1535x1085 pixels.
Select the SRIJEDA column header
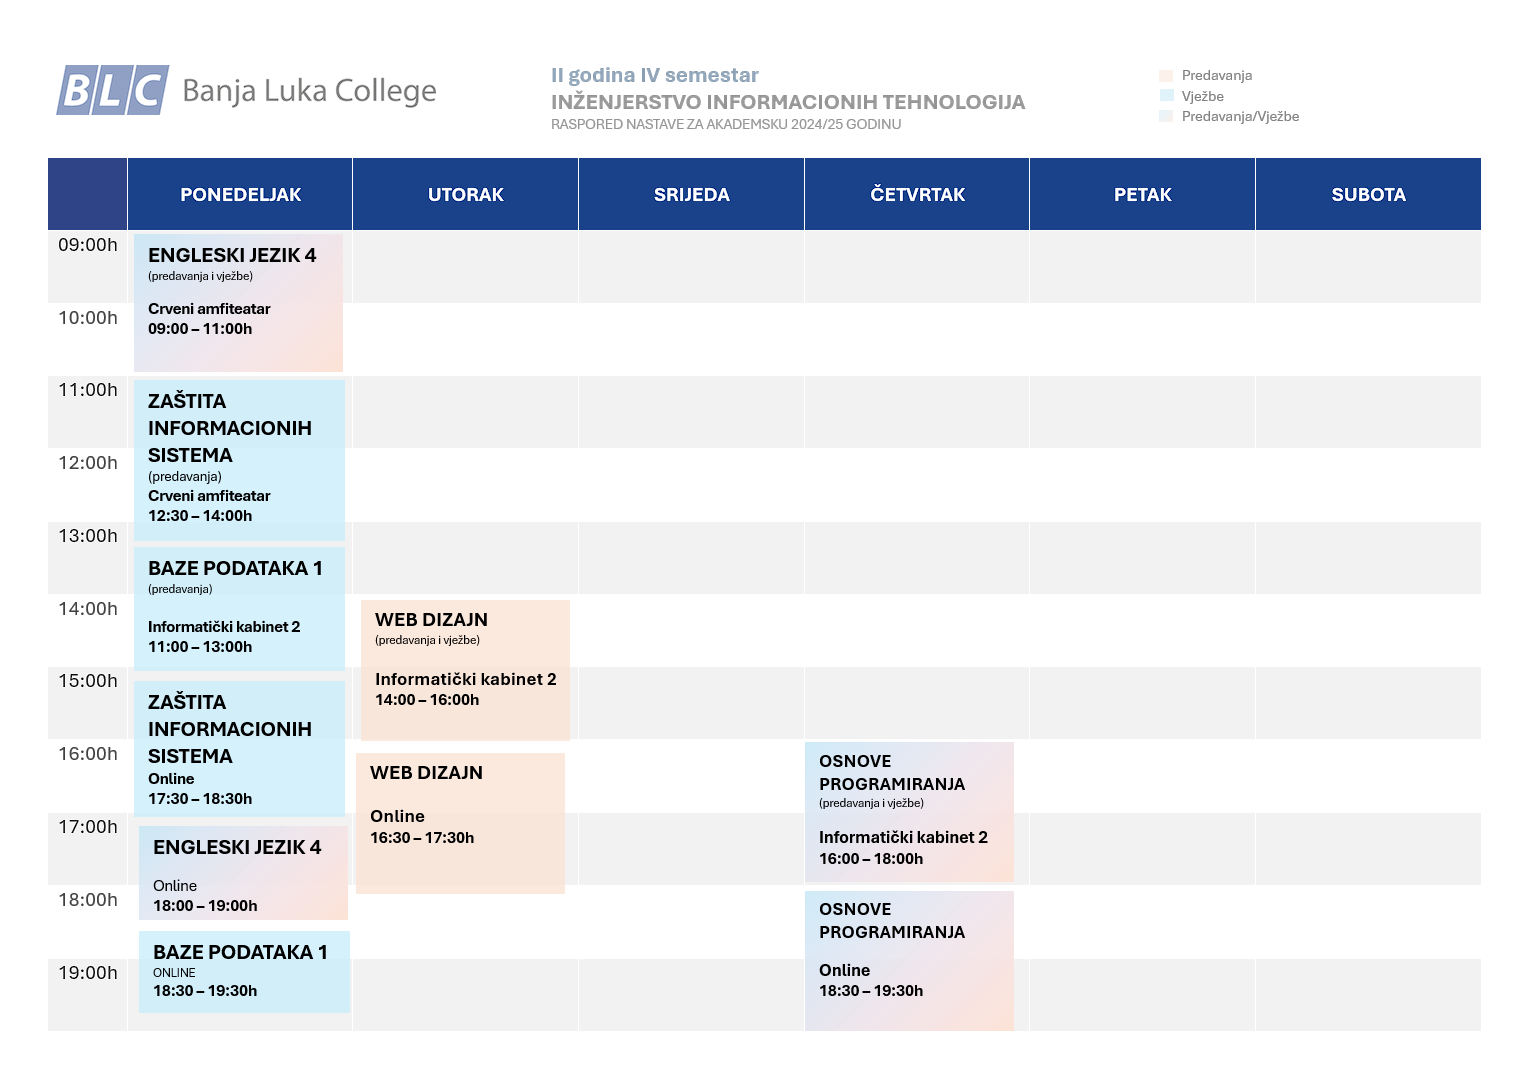pos(692,194)
